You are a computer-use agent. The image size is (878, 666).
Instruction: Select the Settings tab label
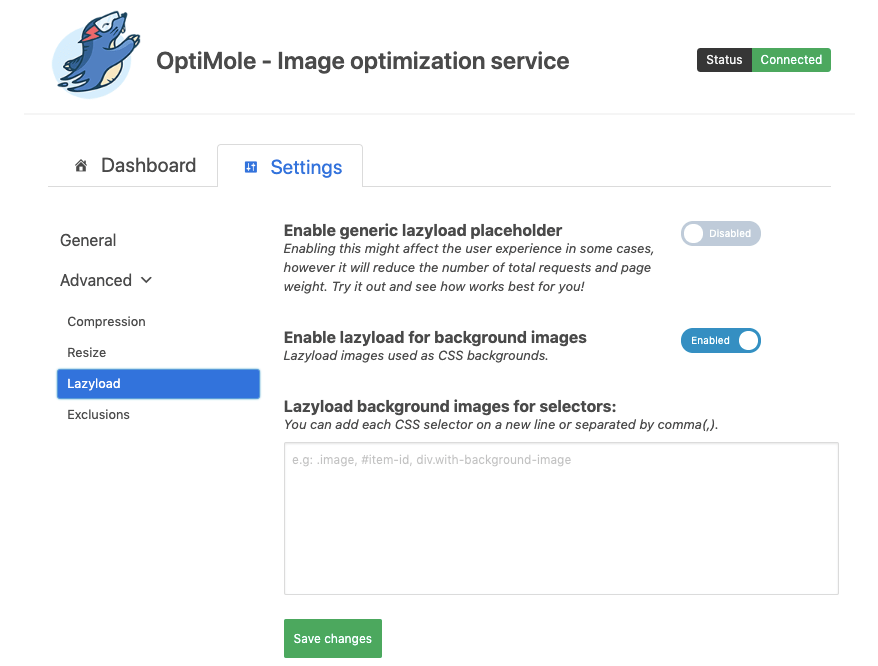point(306,167)
